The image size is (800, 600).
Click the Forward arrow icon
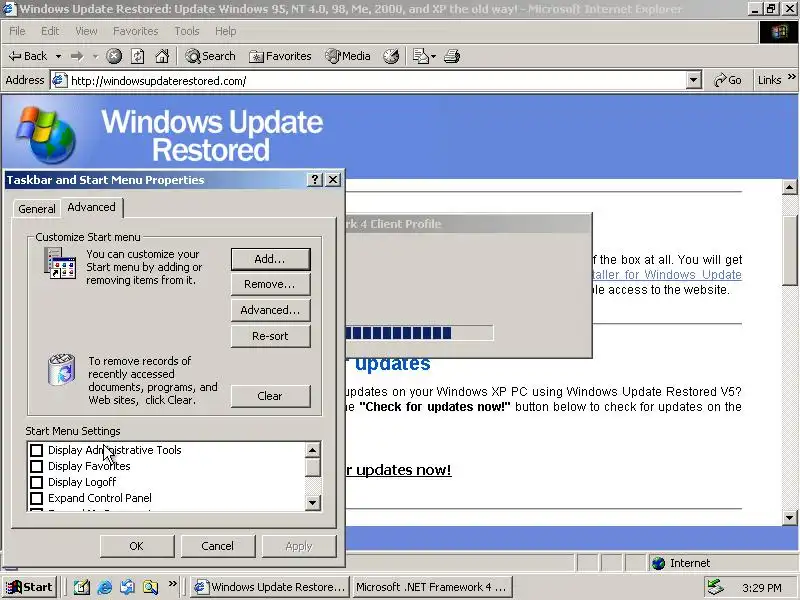77,56
